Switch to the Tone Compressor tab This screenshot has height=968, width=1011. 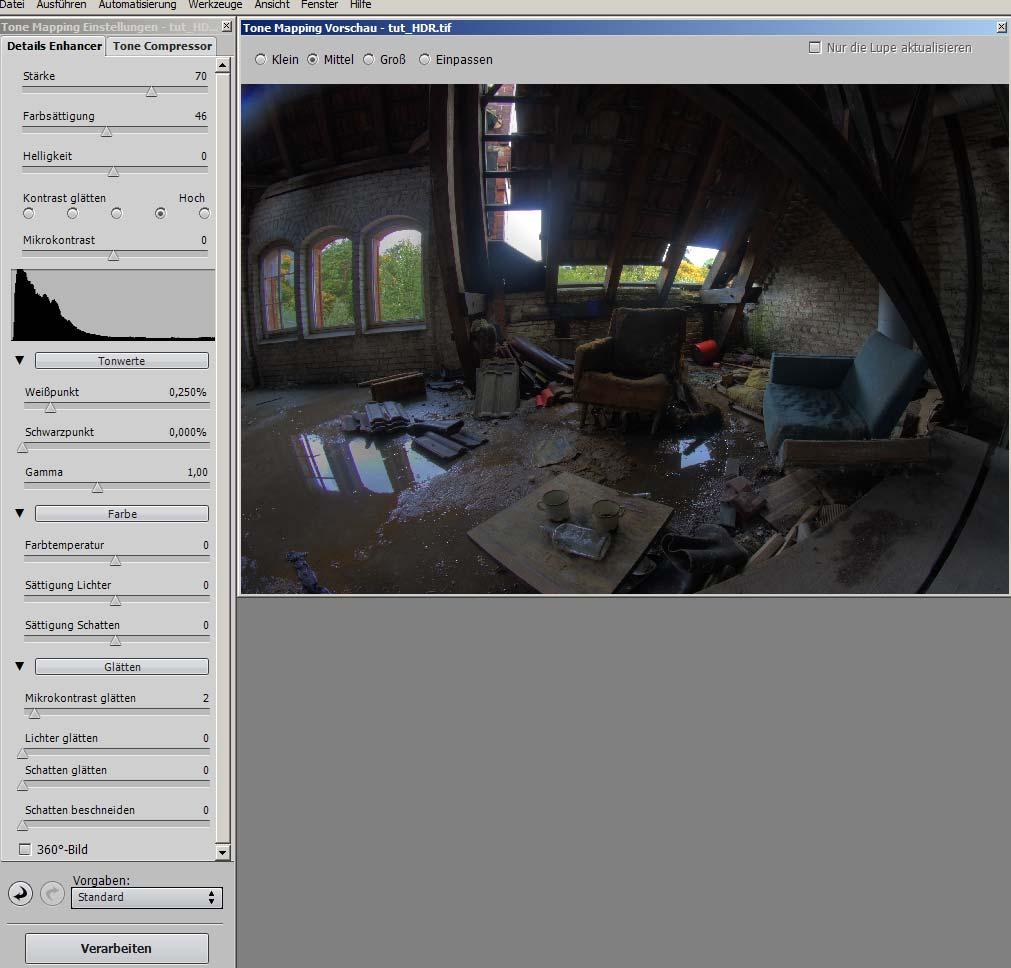pos(162,46)
